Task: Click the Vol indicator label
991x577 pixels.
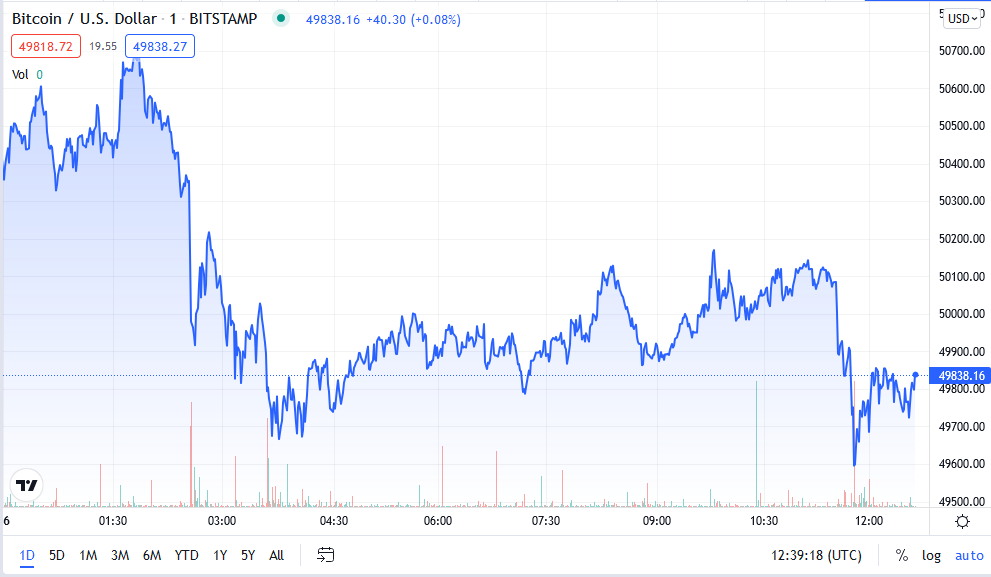Action: (21, 74)
